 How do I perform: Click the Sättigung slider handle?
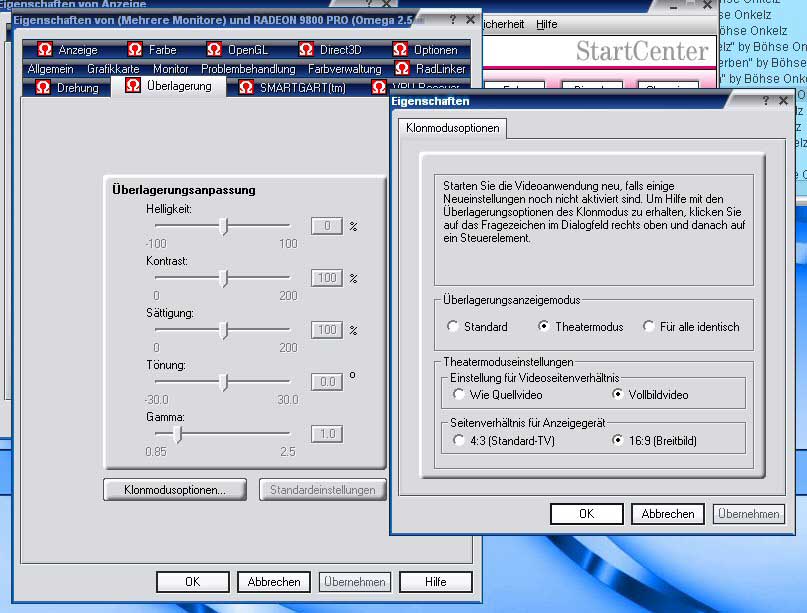coord(223,330)
